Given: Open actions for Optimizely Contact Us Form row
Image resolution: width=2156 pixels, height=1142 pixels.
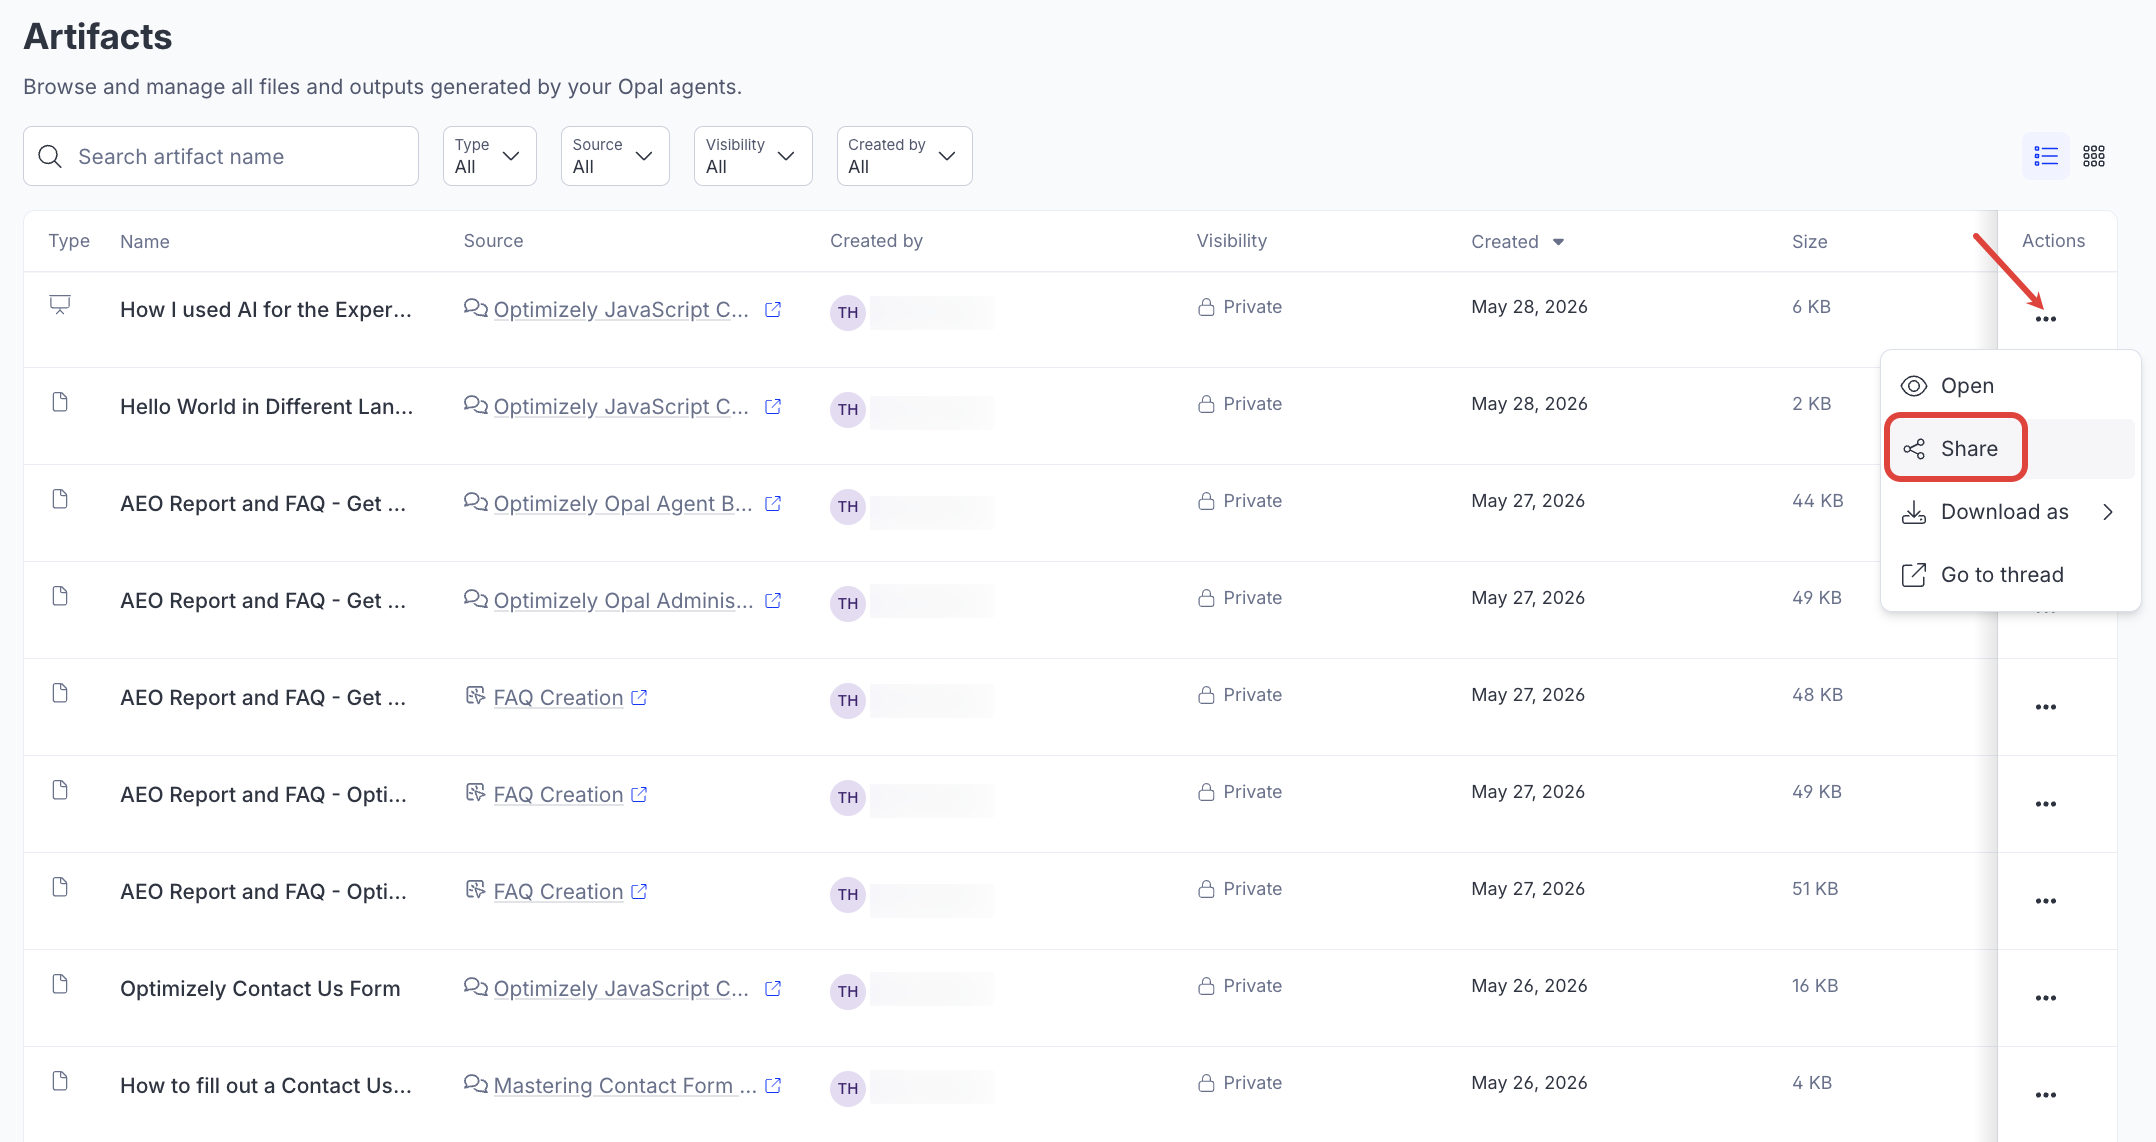Looking at the screenshot, I should point(2046,998).
